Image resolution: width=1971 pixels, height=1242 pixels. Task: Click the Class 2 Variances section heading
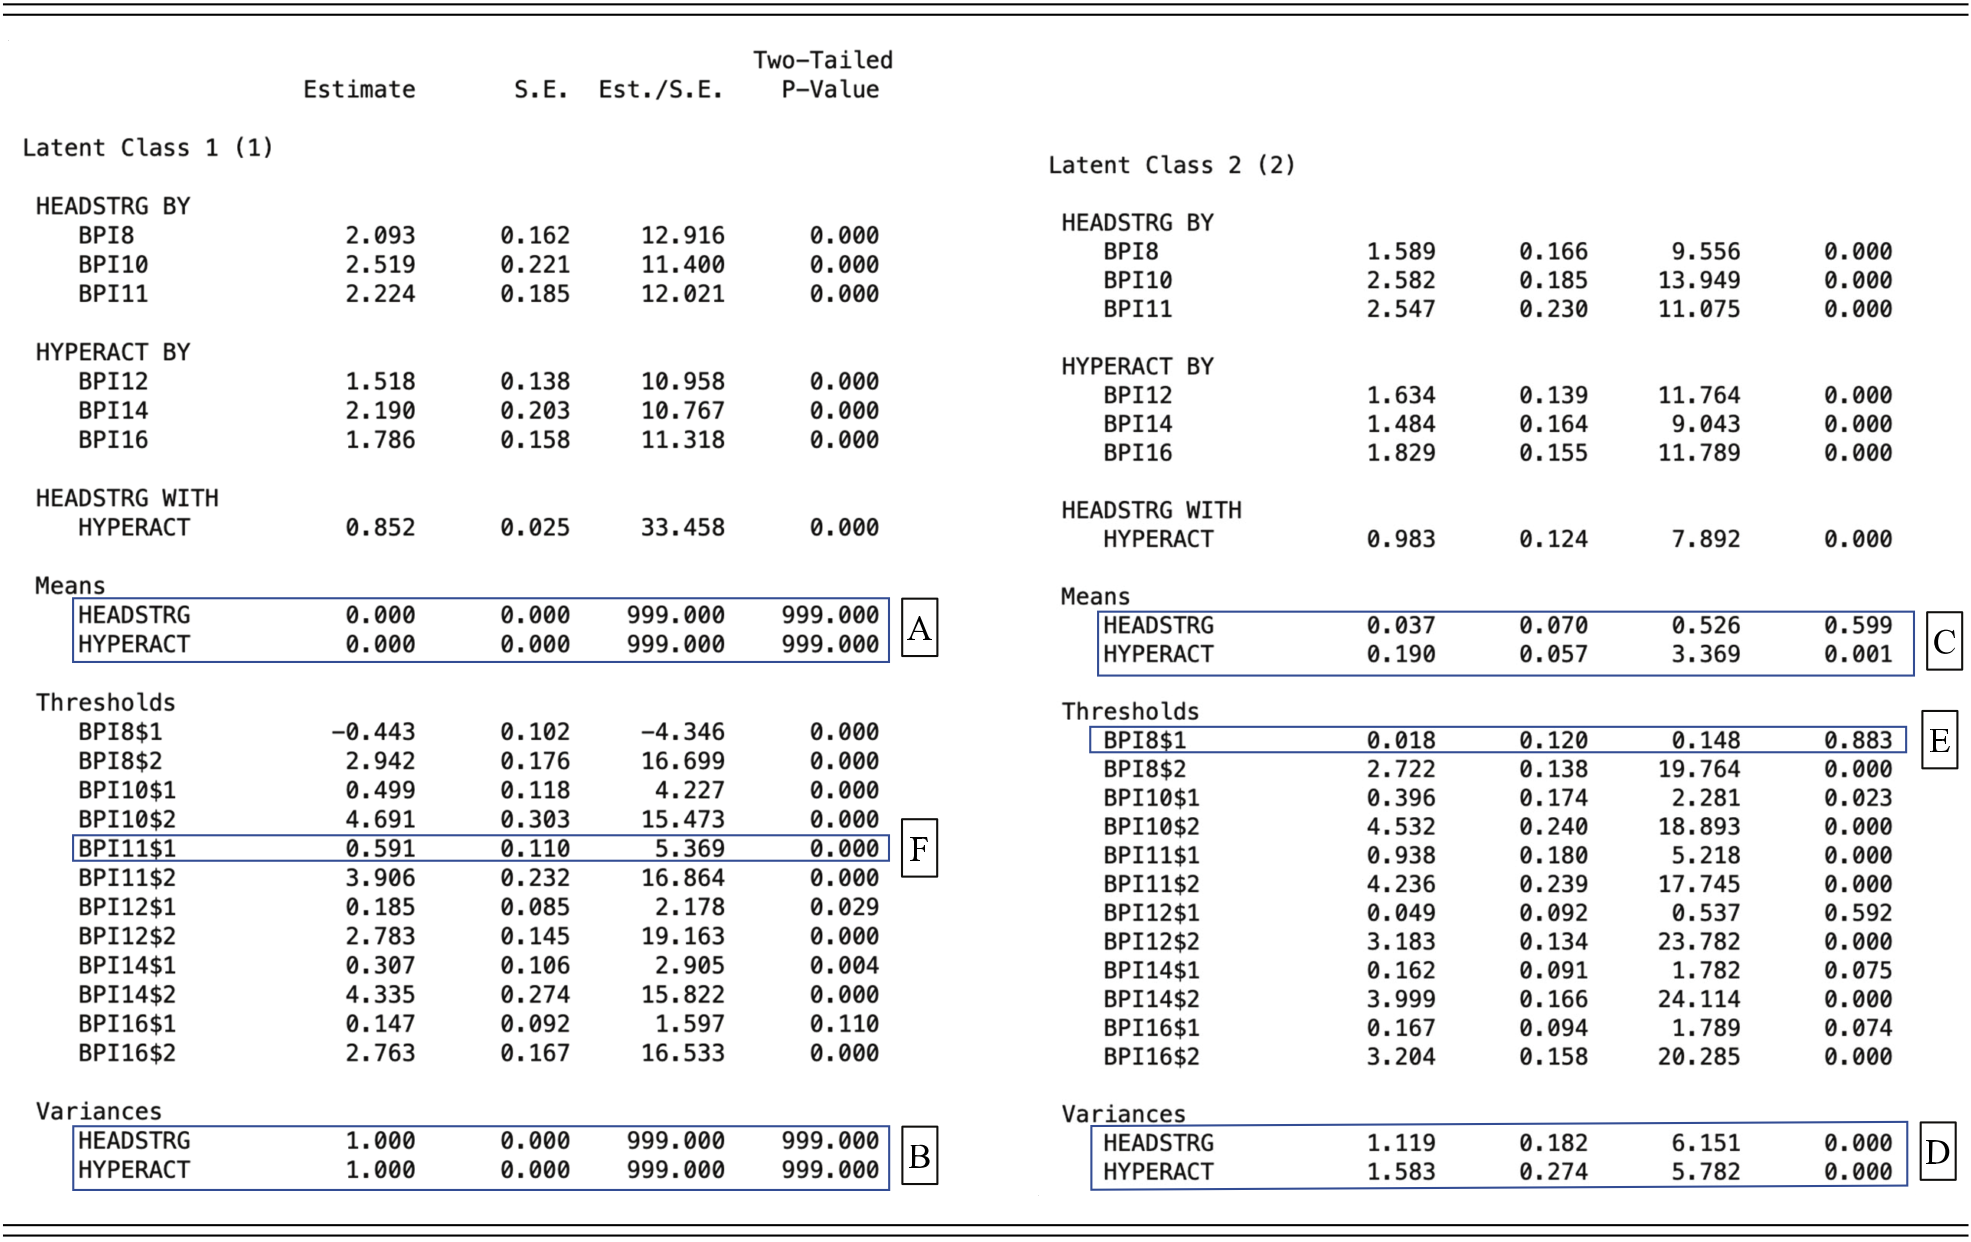(1123, 1114)
